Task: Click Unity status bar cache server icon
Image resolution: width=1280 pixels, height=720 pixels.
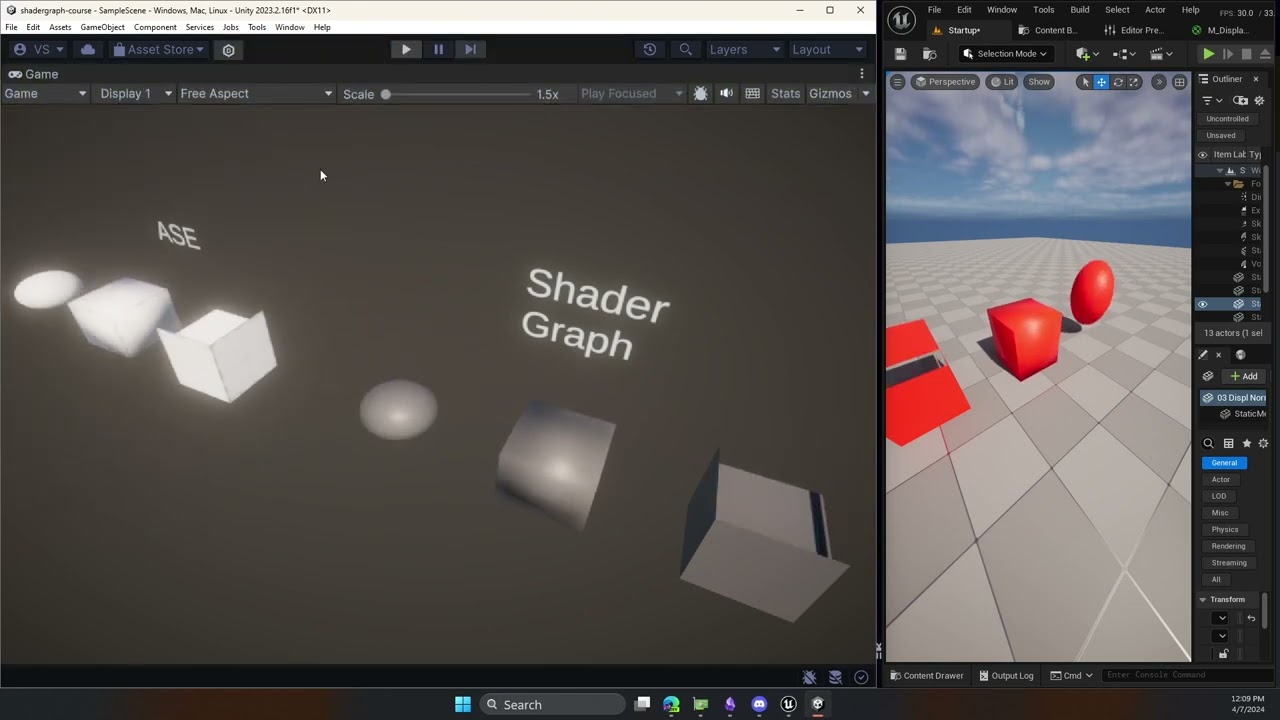Action: (835, 677)
